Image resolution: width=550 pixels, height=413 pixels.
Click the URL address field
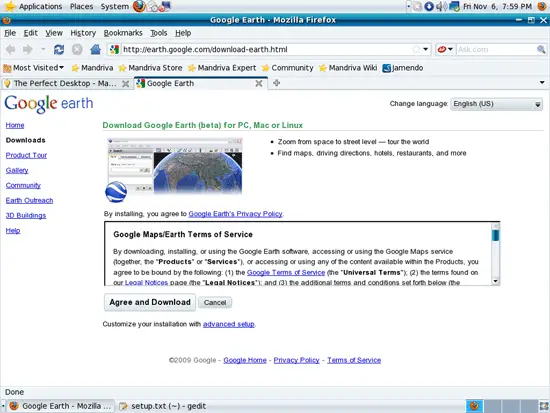point(267,49)
